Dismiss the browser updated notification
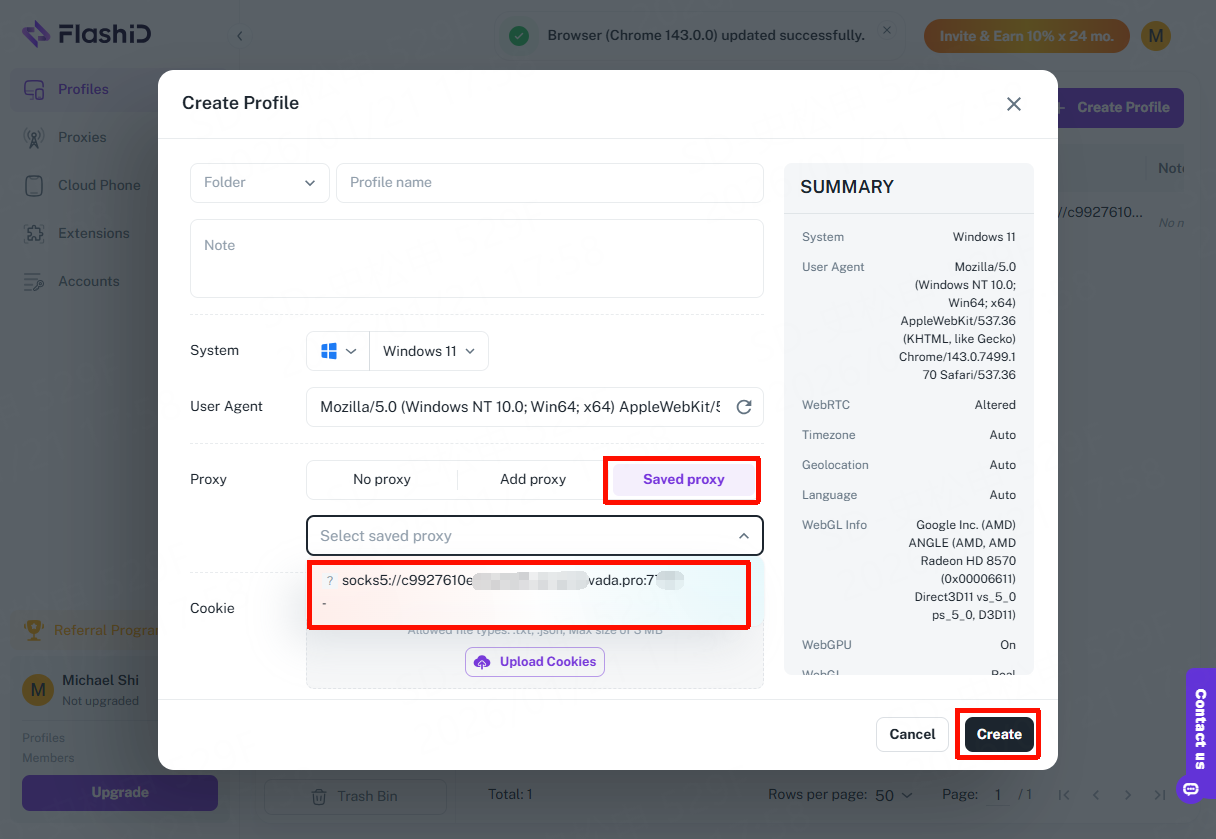Viewport: 1216px width, 839px height. (886, 31)
